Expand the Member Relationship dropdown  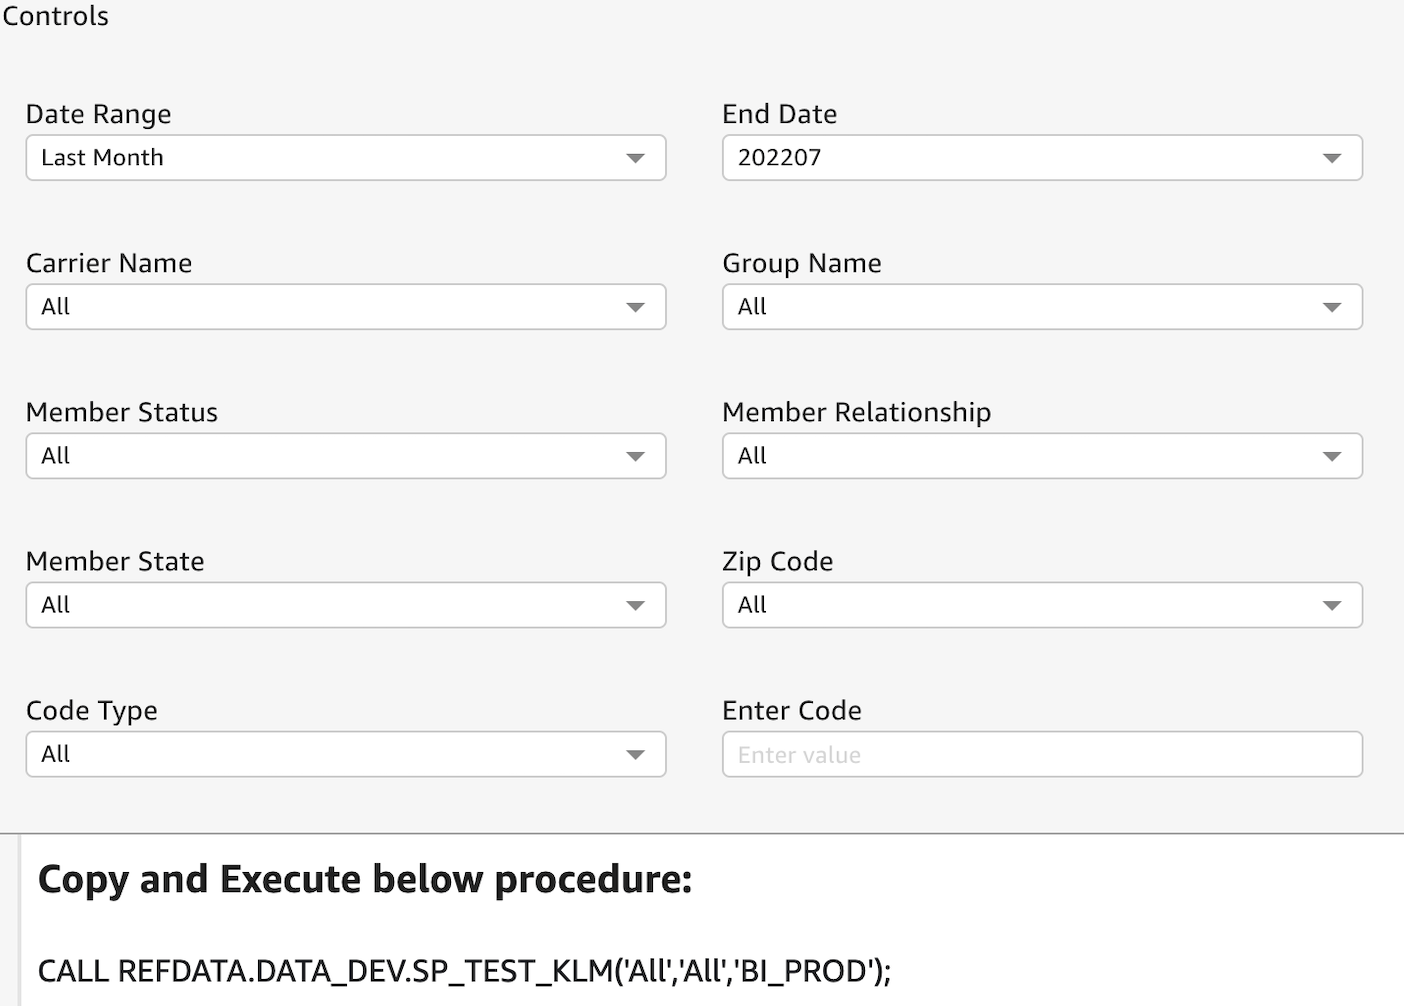(x=1041, y=455)
